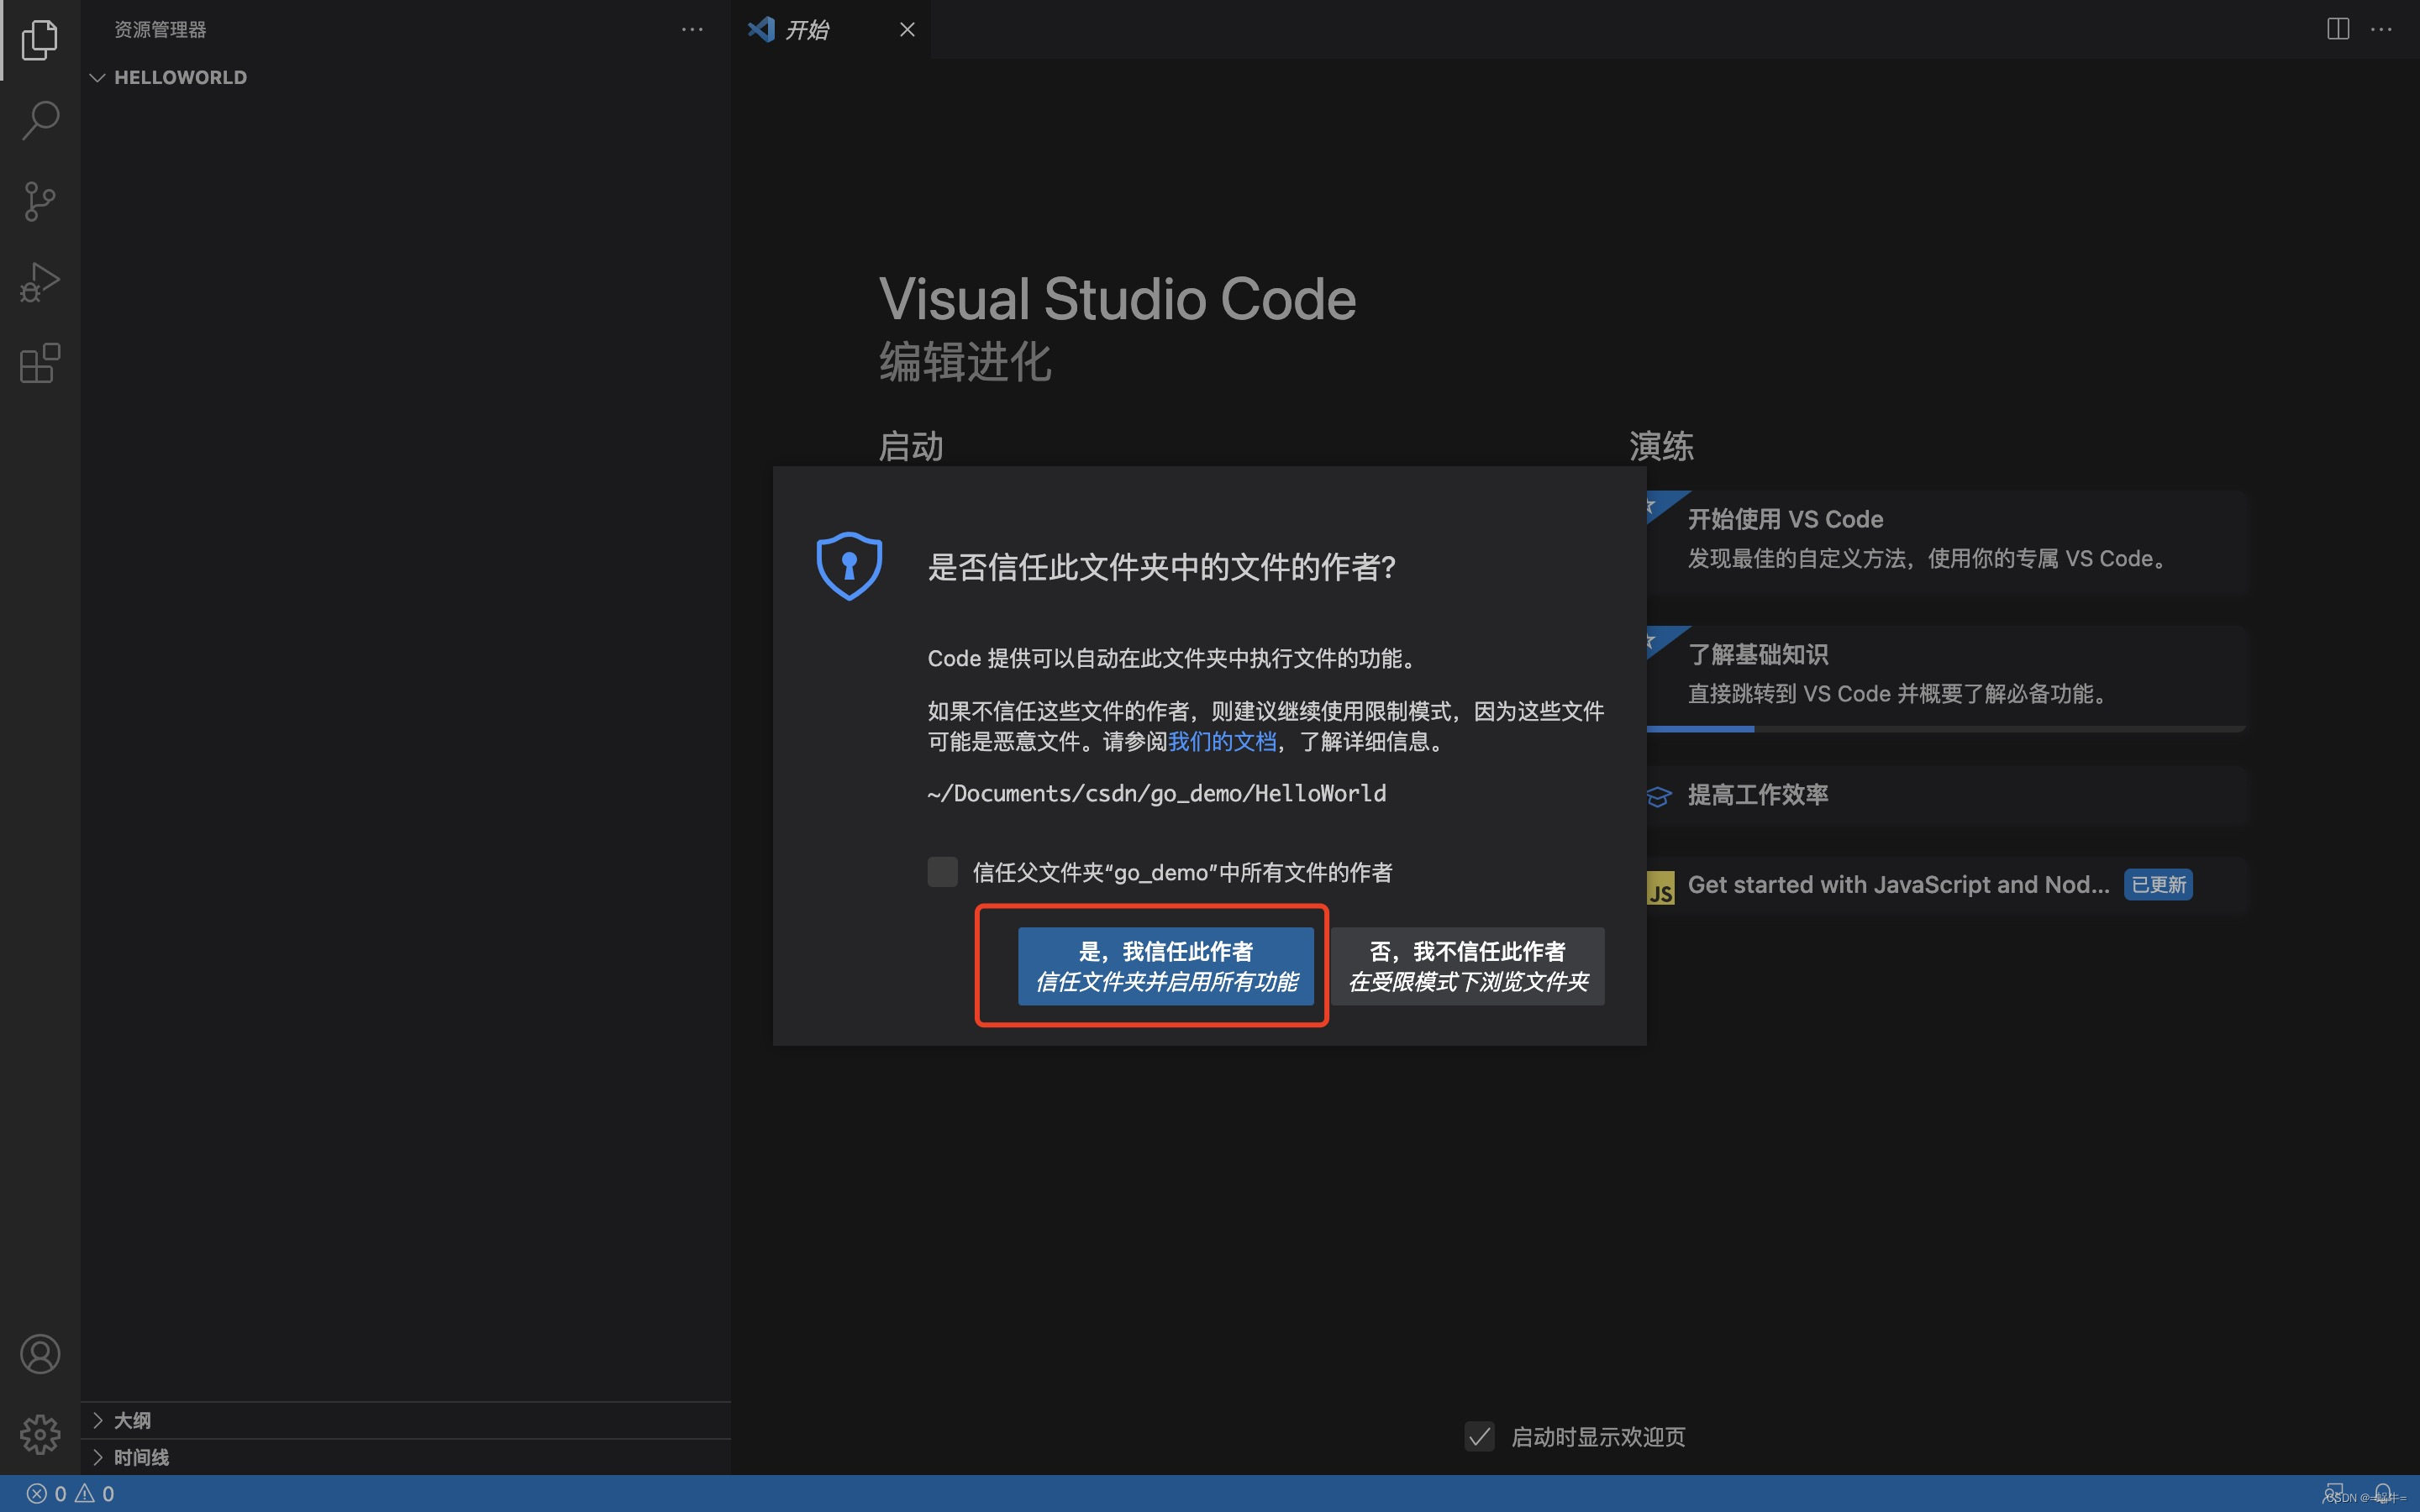
Task: Open the Search view icon
Action: (40, 120)
